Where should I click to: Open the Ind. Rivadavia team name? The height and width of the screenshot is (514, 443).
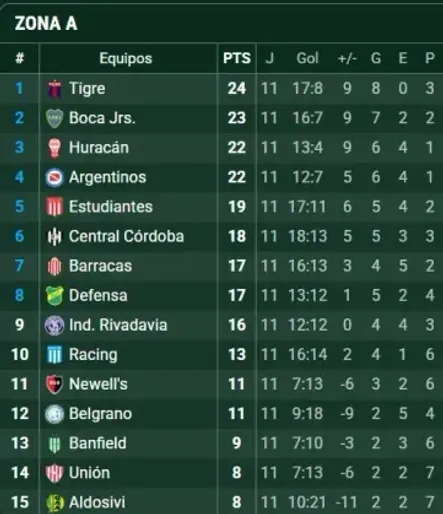(118, 325)
